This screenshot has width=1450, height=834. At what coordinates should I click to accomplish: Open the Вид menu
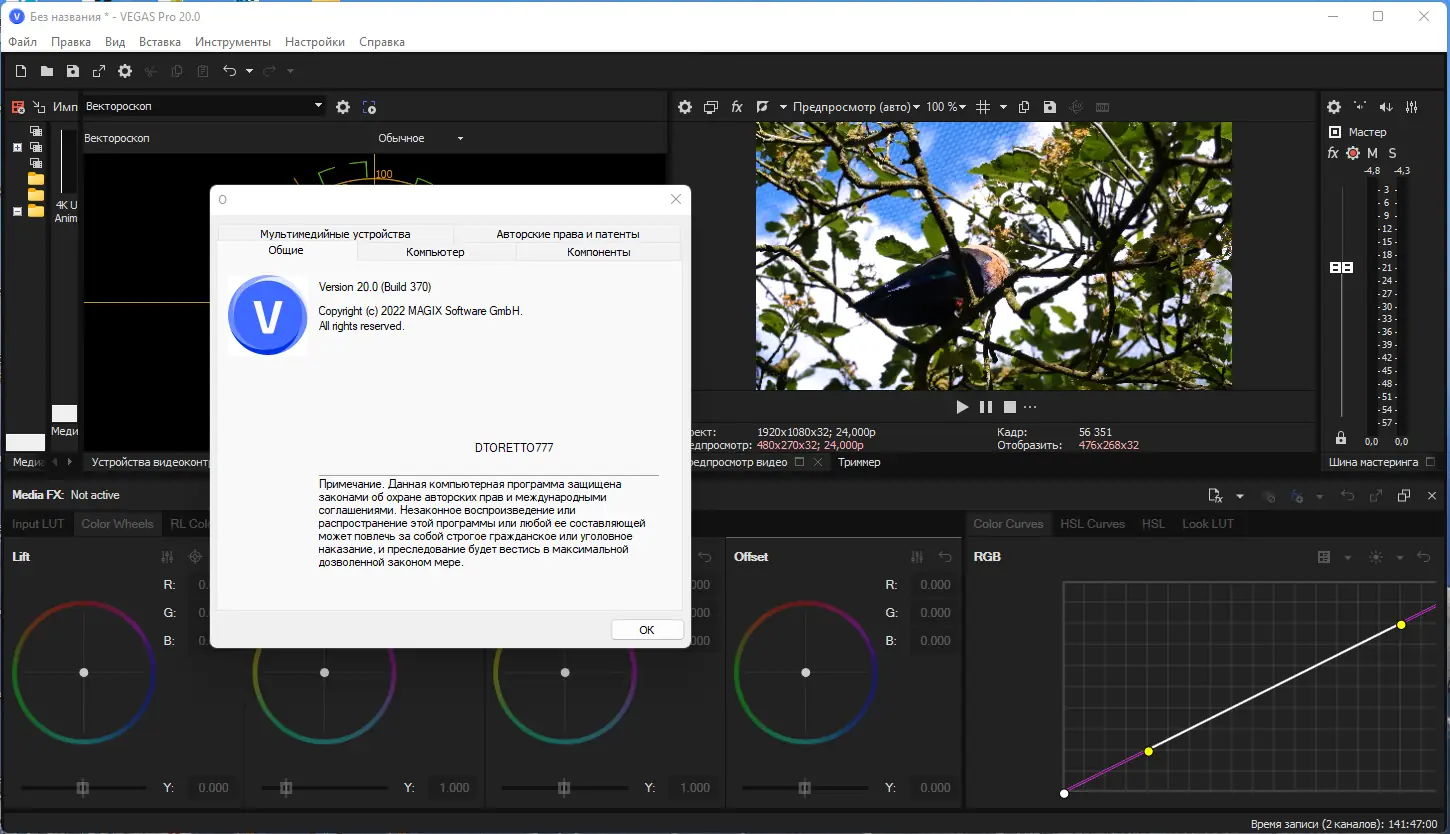pos(115,42)
